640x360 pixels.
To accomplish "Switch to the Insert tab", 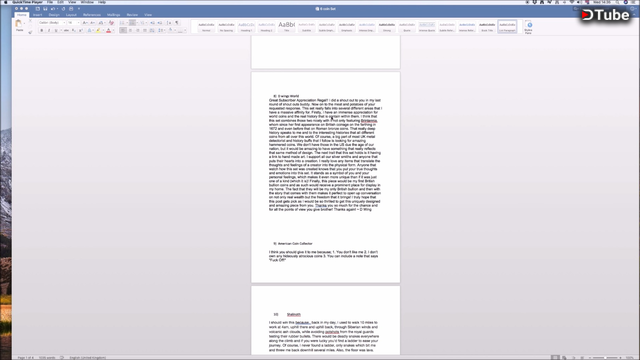I will tap(38, 15).
